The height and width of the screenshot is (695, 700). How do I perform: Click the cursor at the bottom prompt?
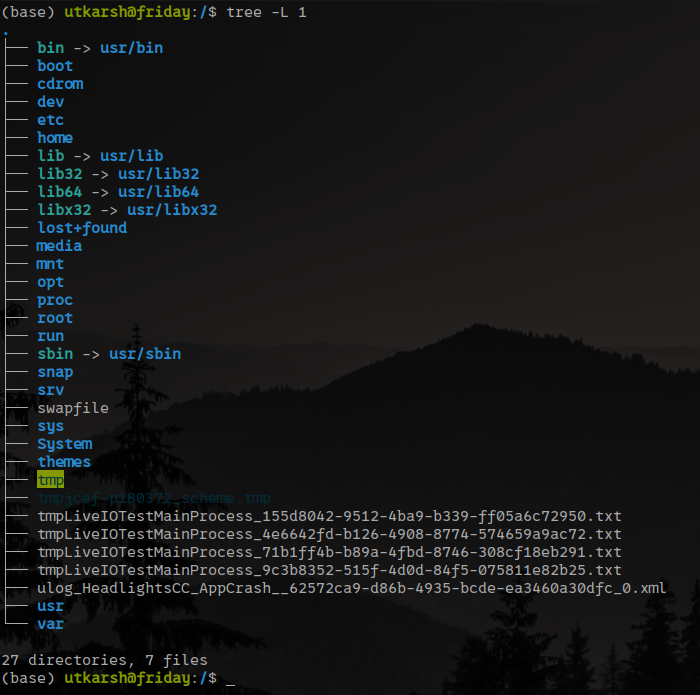tap(231, 679)
